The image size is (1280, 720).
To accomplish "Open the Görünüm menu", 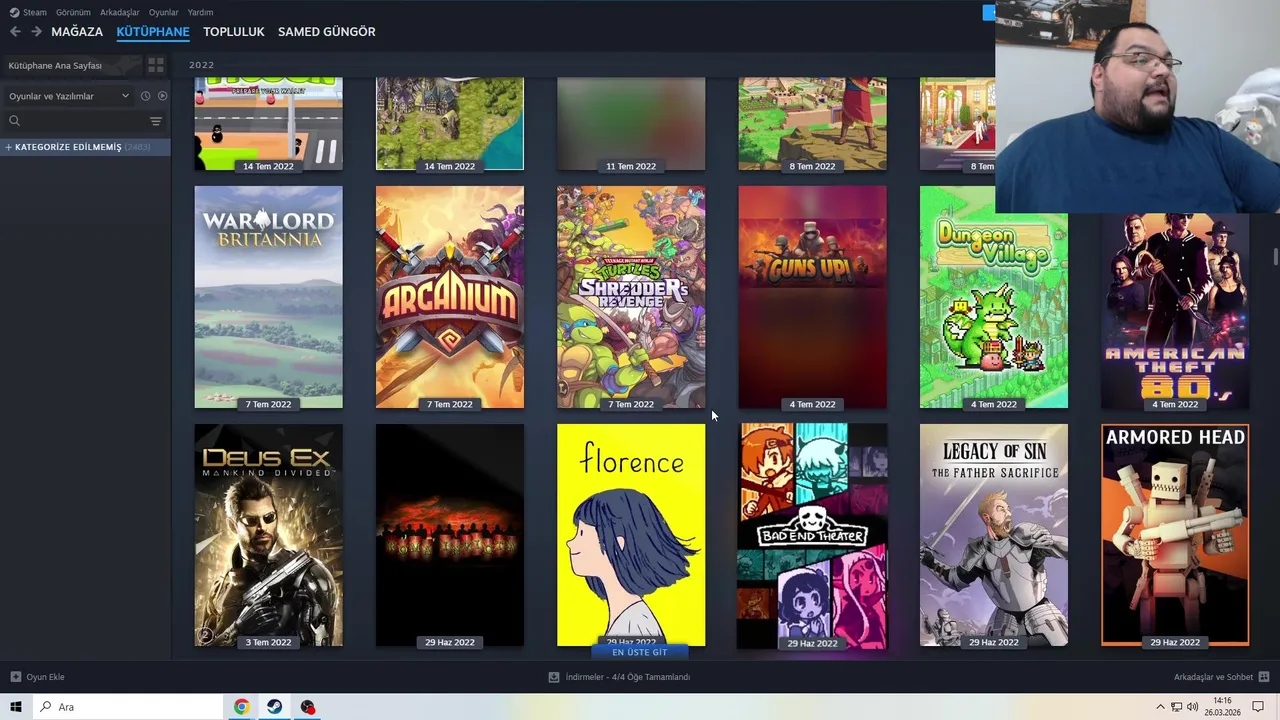I will (x=73, y=12).
